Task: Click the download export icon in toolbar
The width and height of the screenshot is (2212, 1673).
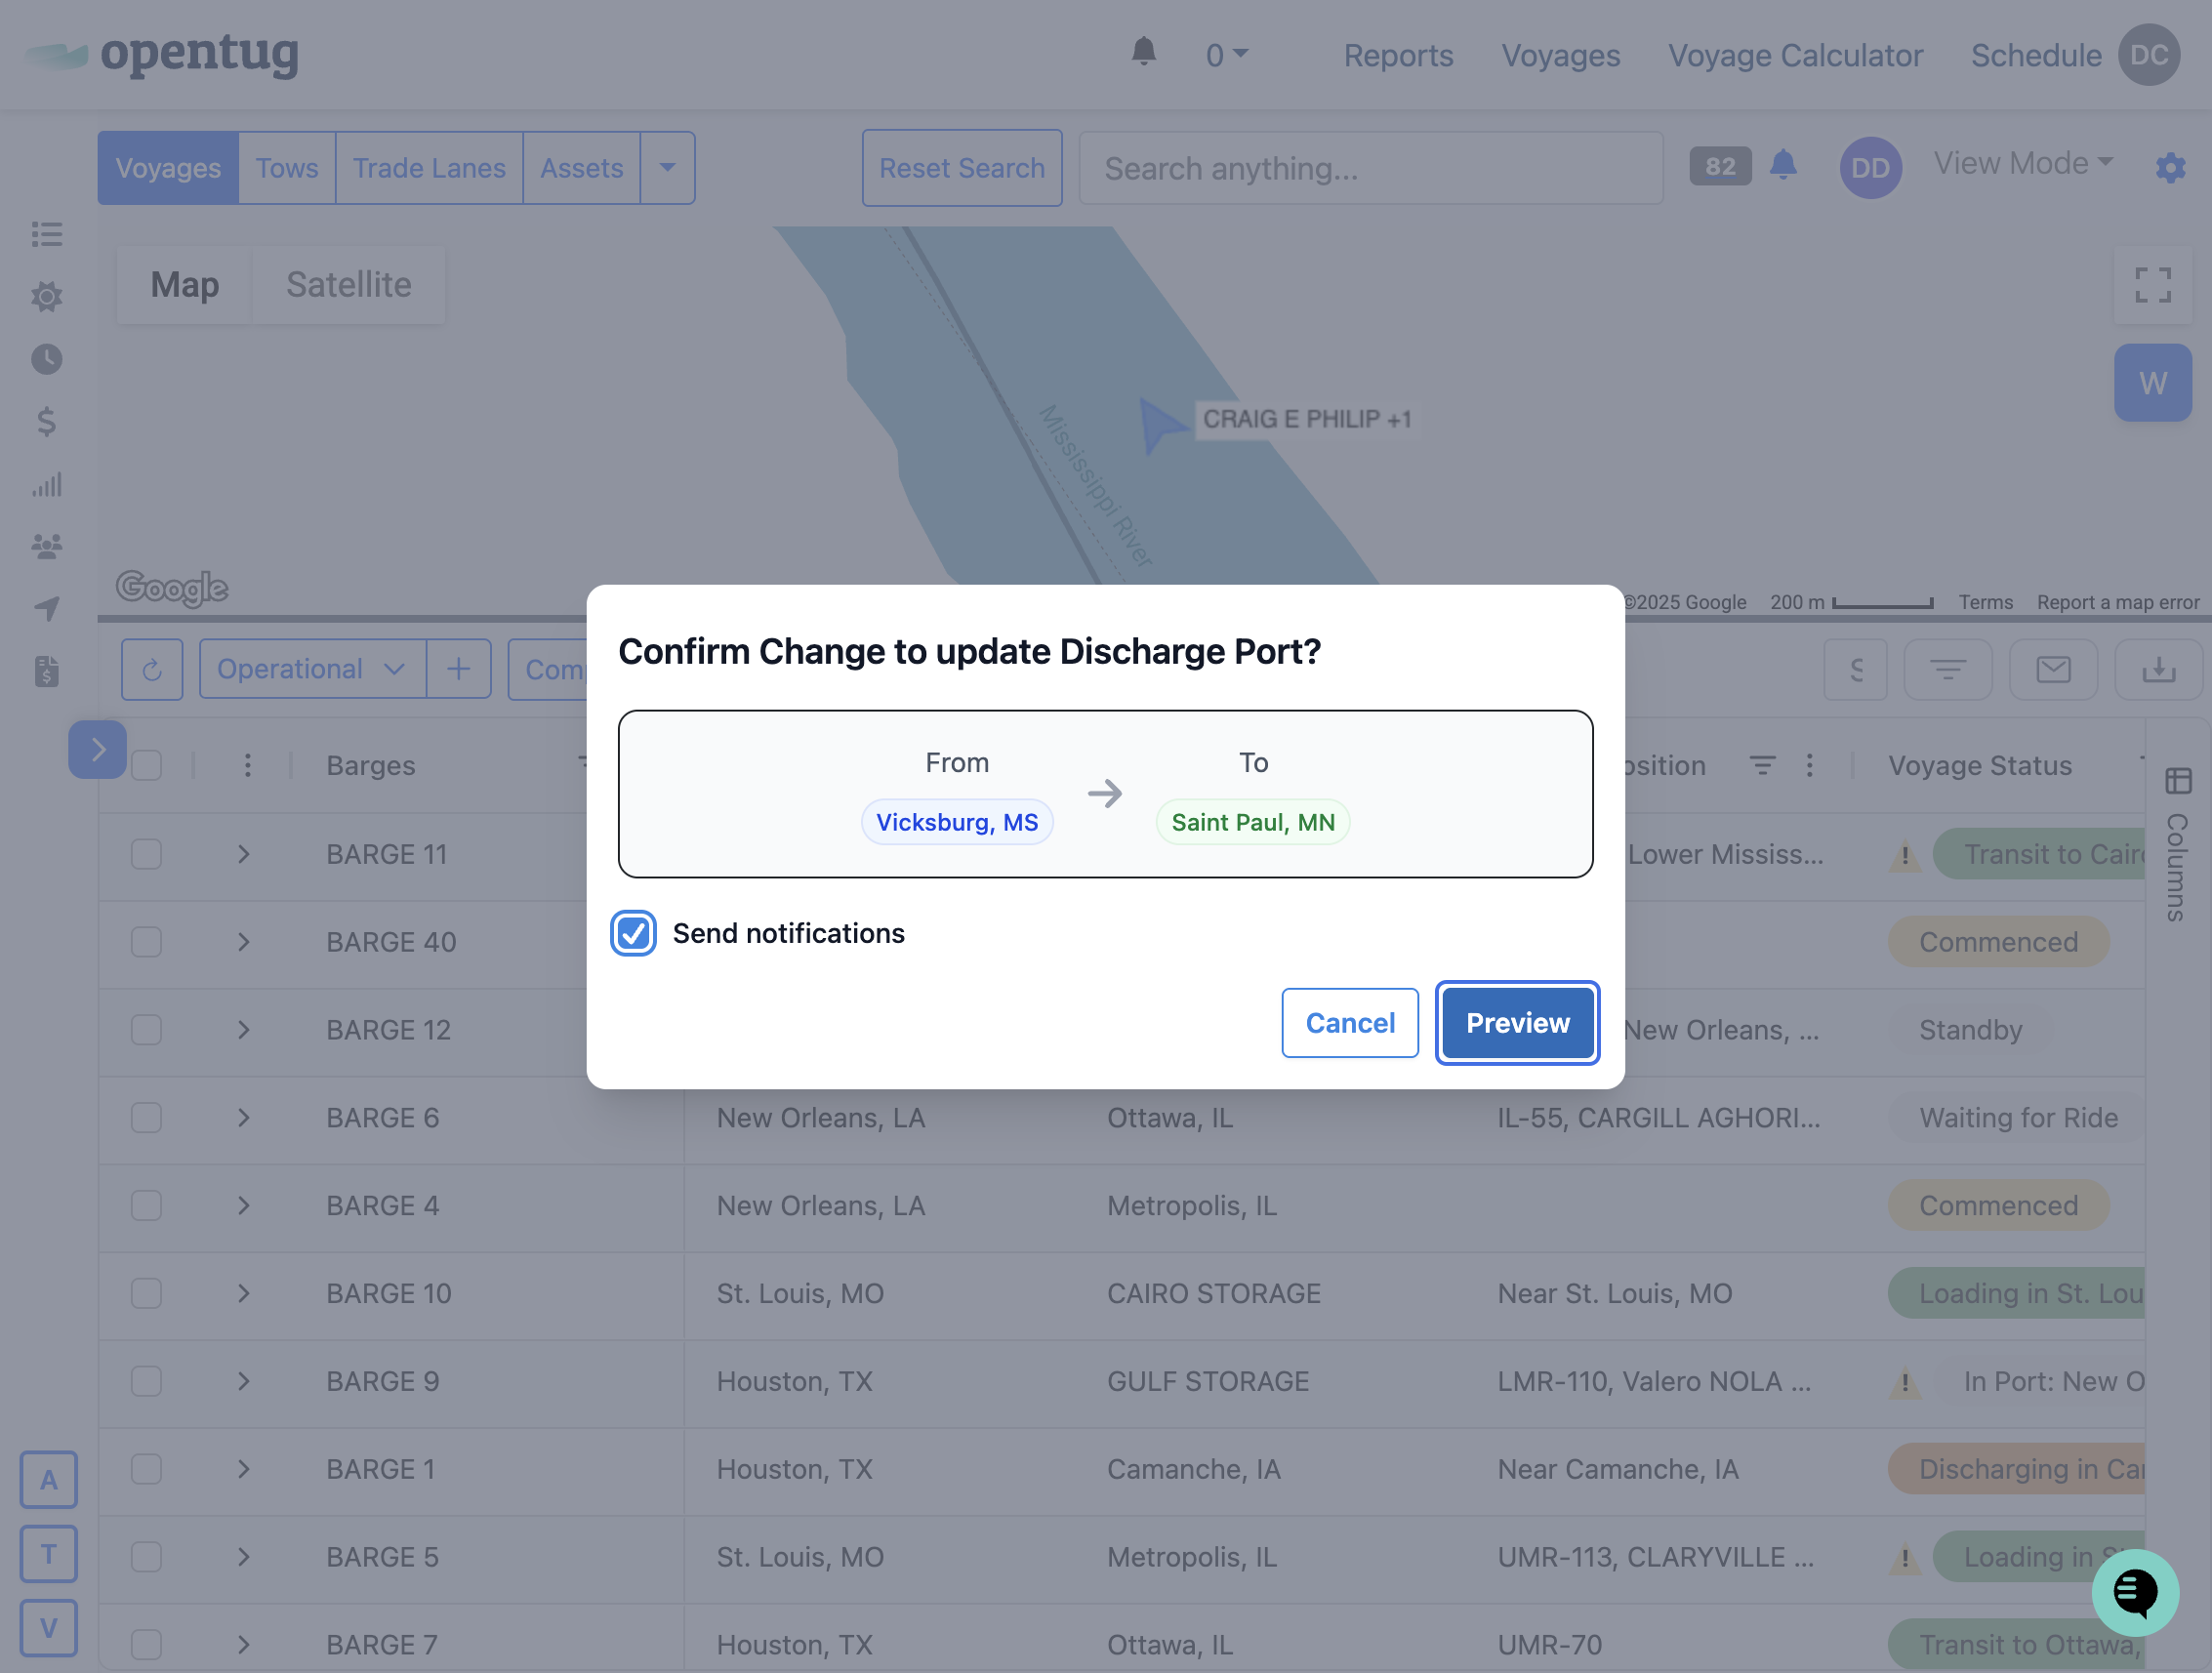Action: 2158,669
